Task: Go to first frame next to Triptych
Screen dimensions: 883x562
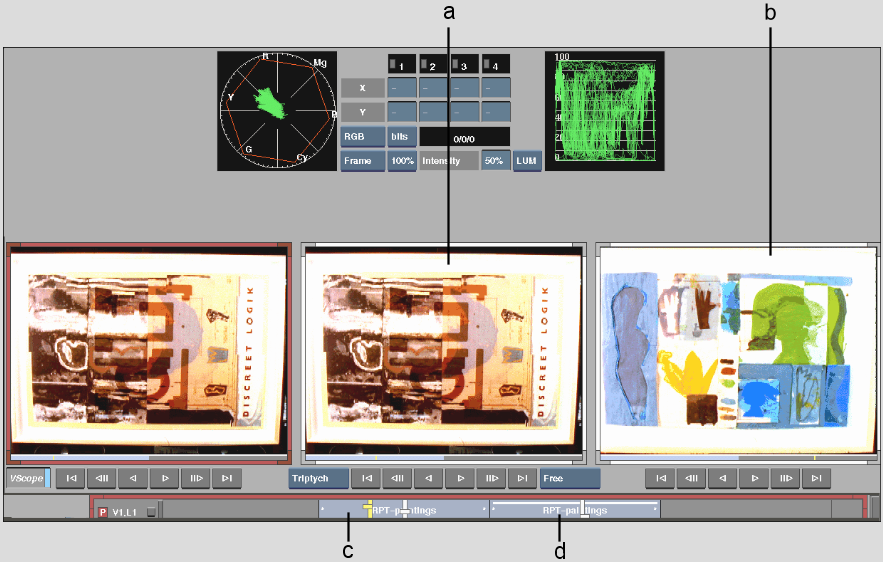Action: click(x=367, y=478)
